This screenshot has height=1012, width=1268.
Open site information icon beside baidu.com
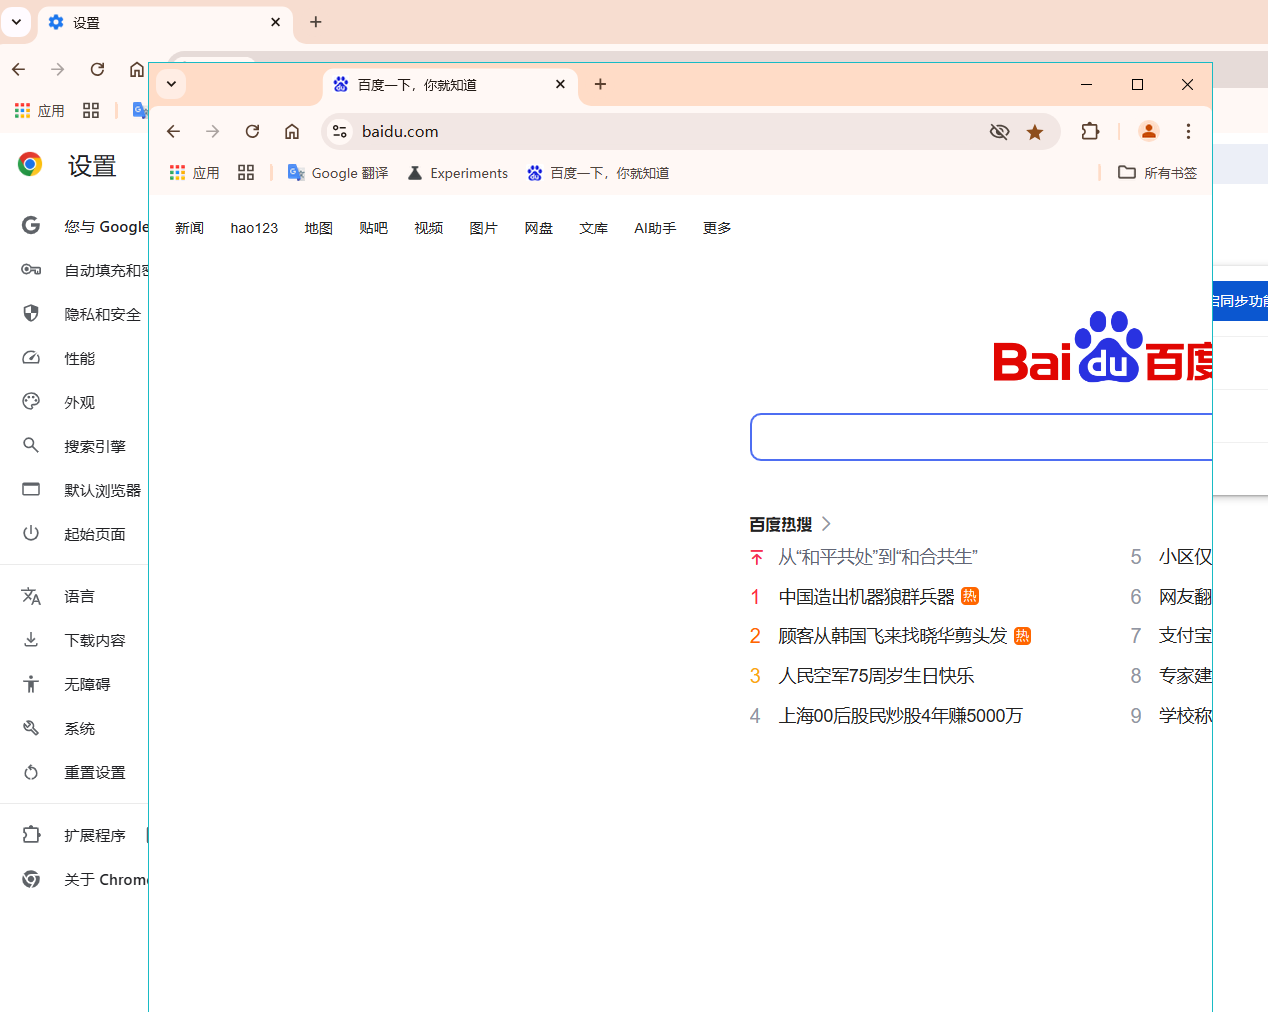(x=340, y=131)
